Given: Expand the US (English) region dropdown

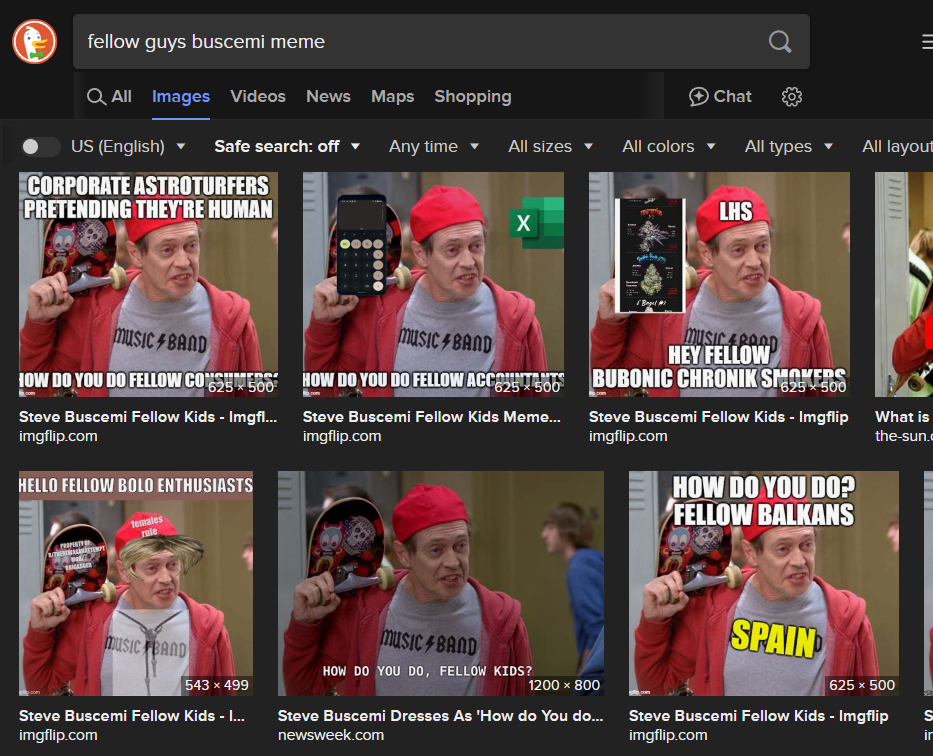Looking at the screenshot, I should point(128,147).
